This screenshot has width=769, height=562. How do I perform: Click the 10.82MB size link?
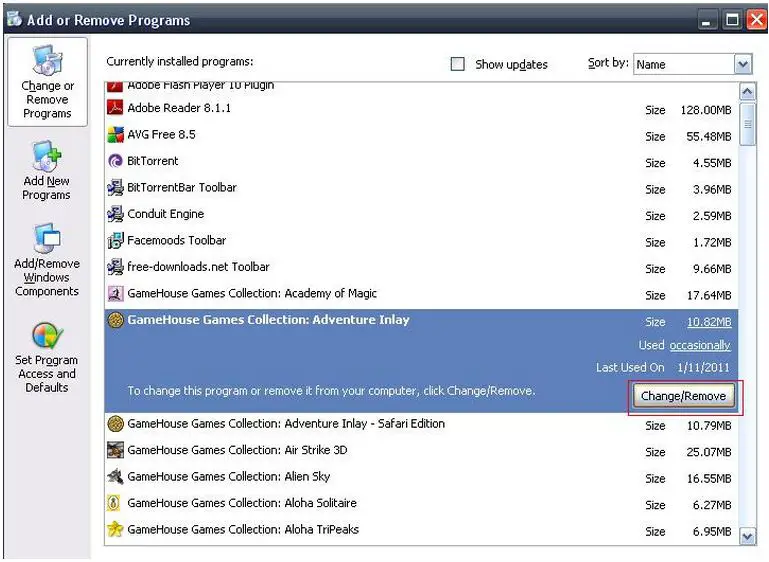click(709, 322)
